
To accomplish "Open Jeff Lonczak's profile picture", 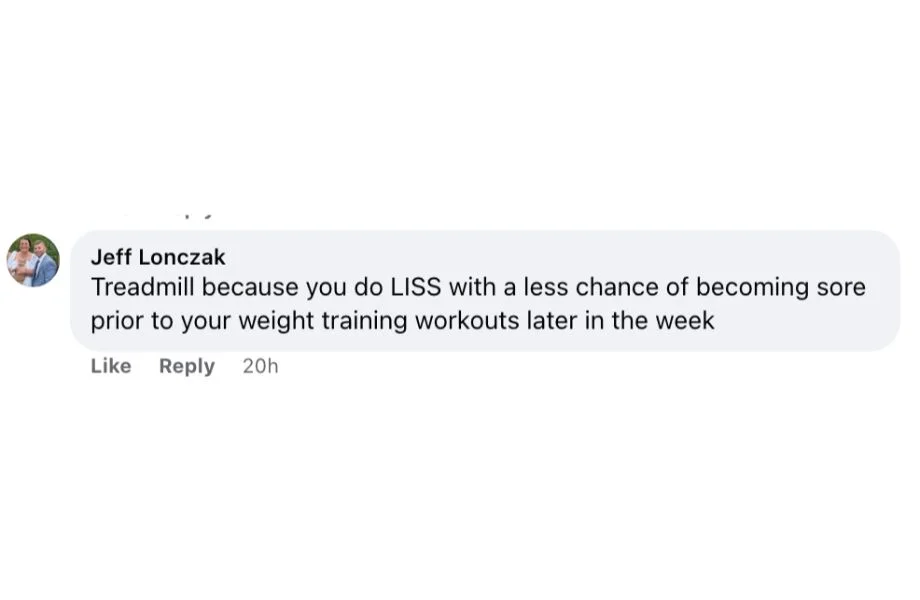I will click(x=33, y=261).
